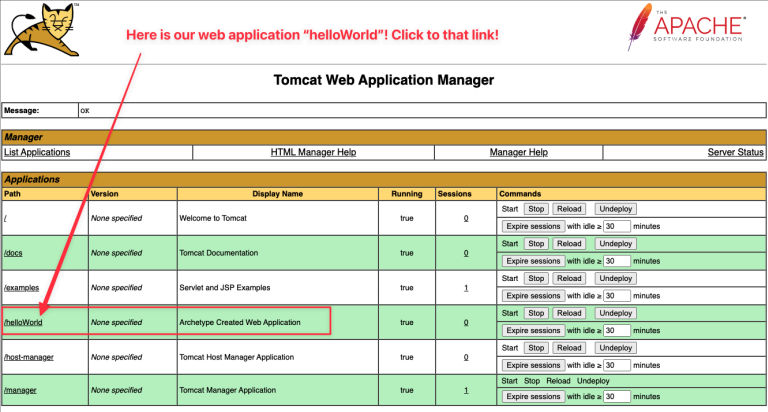The width and height of the screenshot is (768, 412).
Task: Expire sessions for /host-manager application
Action: point(533,365)
